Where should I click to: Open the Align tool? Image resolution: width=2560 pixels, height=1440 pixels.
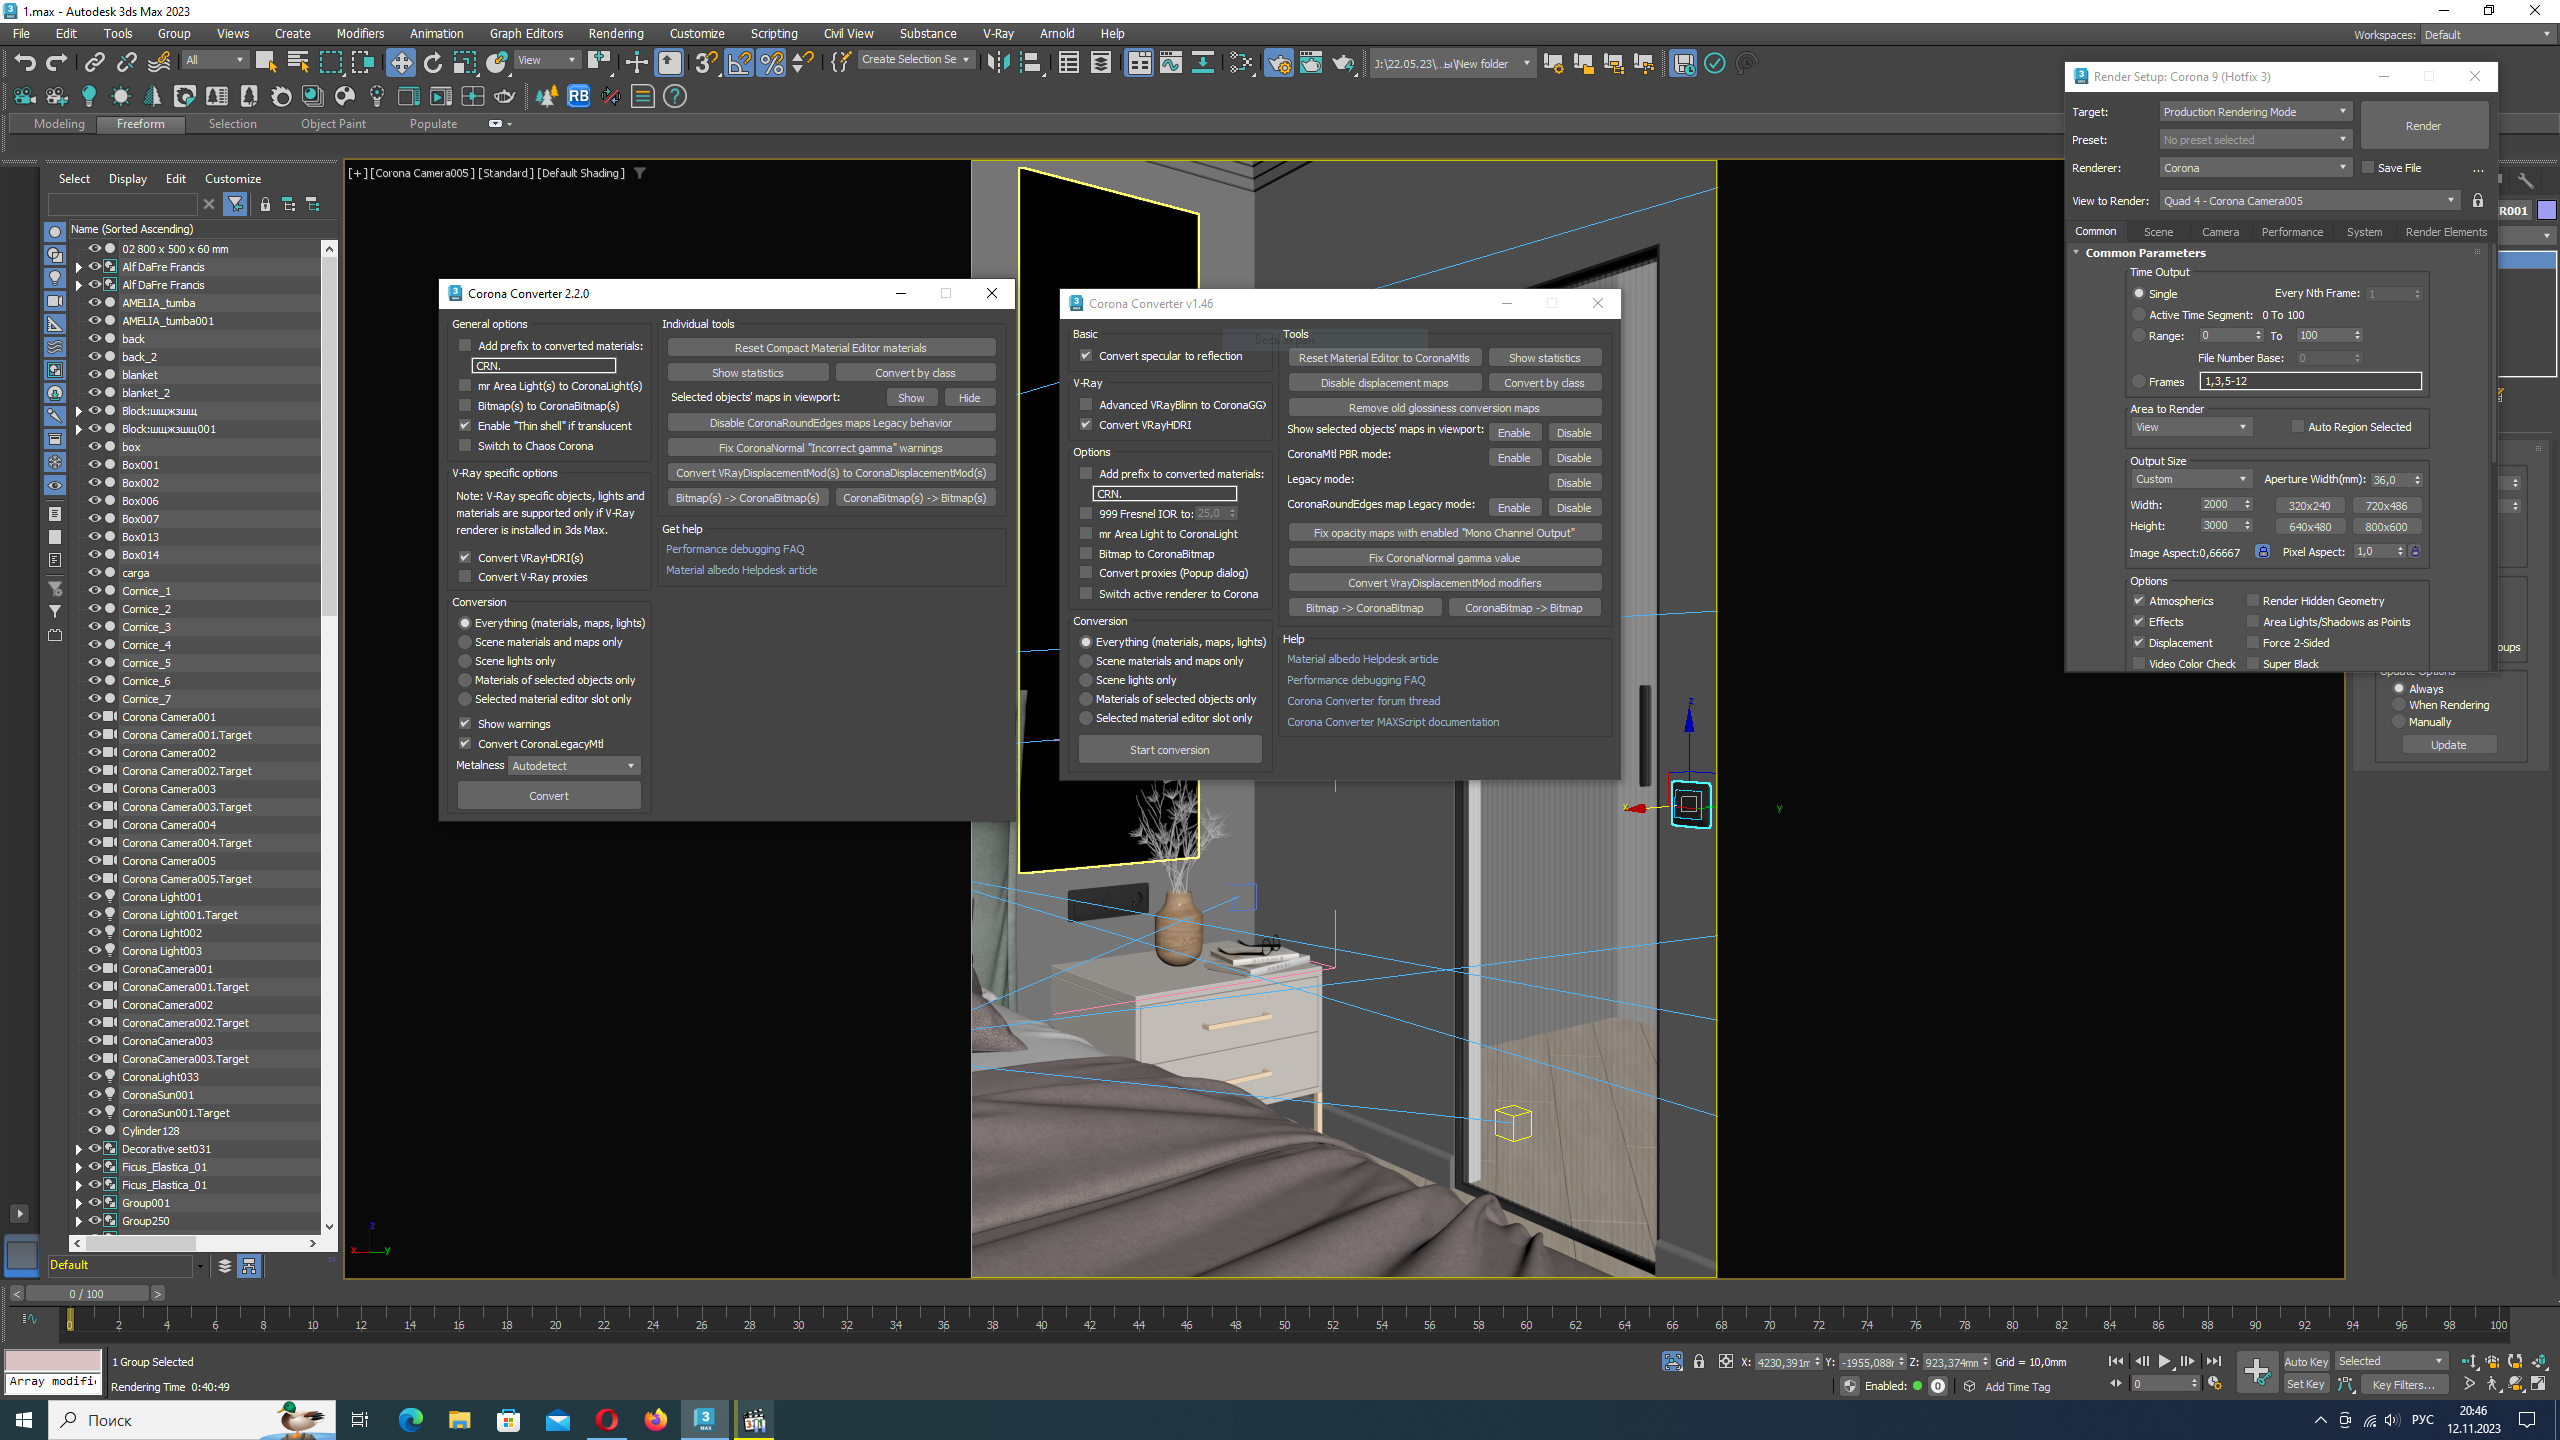[1030, 63]
